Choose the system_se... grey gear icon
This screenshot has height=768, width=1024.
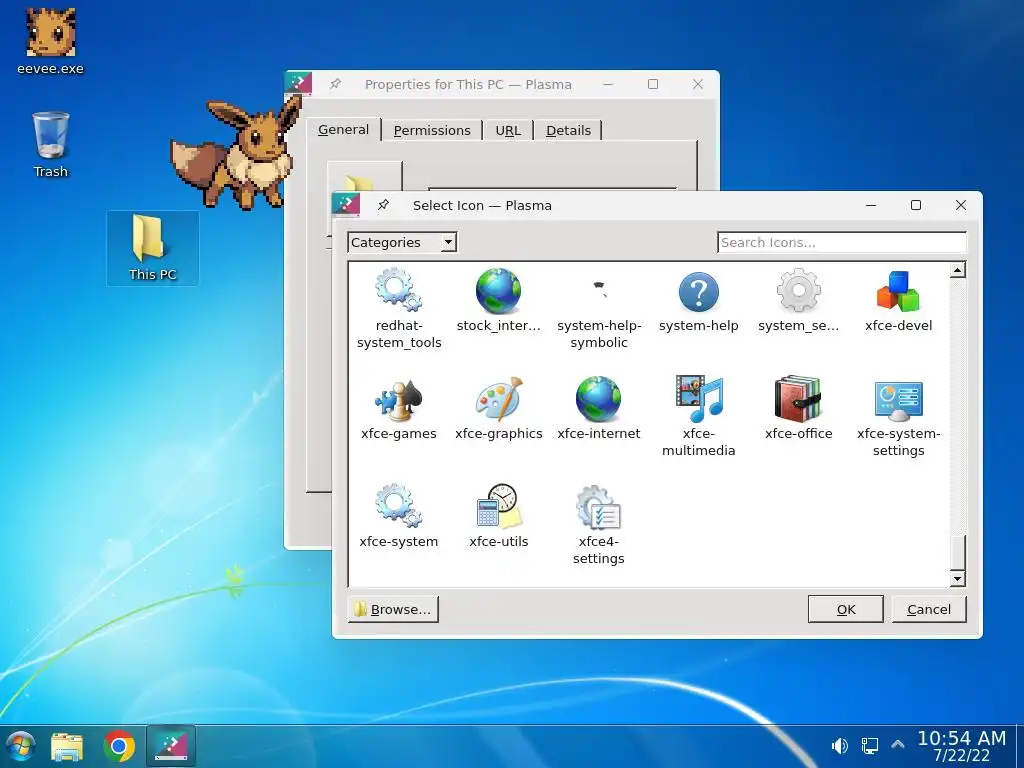pos(799,291)
